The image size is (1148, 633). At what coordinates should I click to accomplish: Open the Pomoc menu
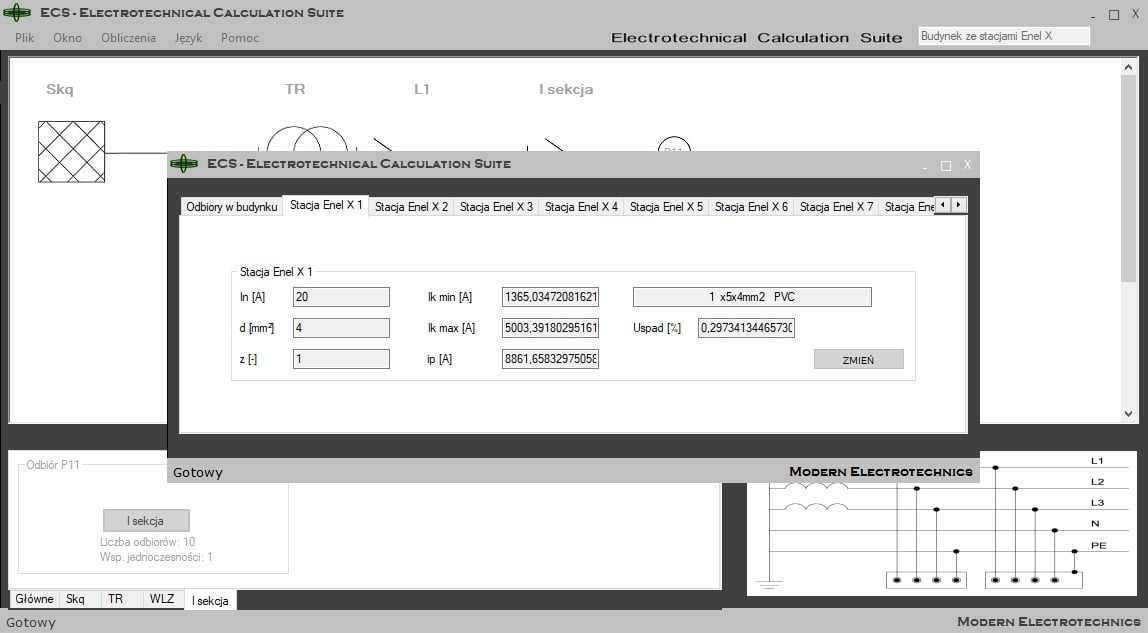coord(240,38)
